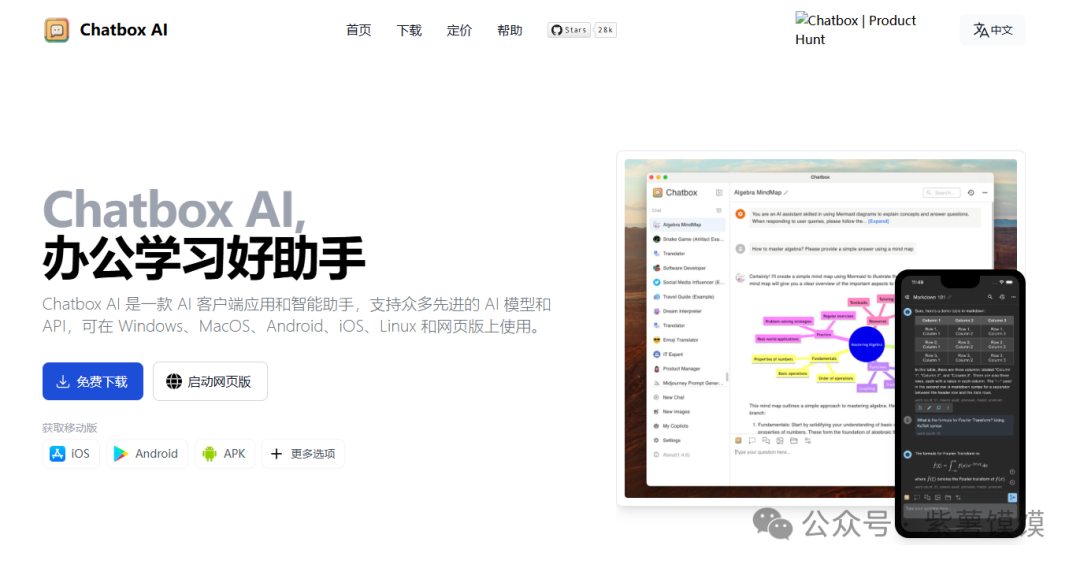This screenshot has width=1080, height=568.
Task: Go to the 首页 nav item
Action: [358, 30]
